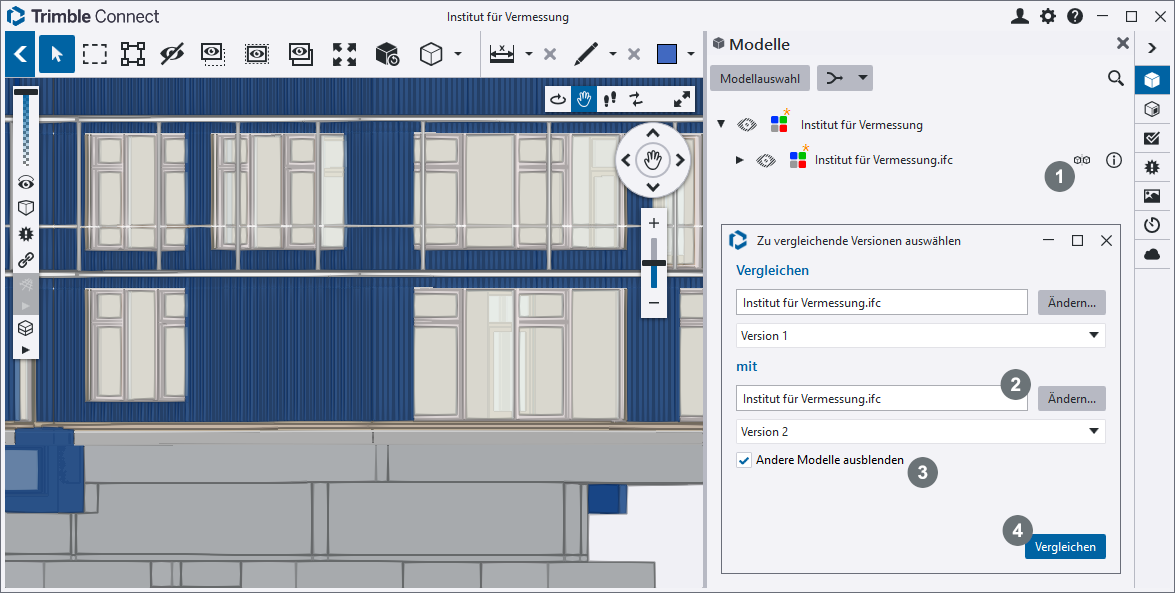Click the blue color swatch in toolbar
The height and width of the screenshot is (593, 1175).
point(667,54)
